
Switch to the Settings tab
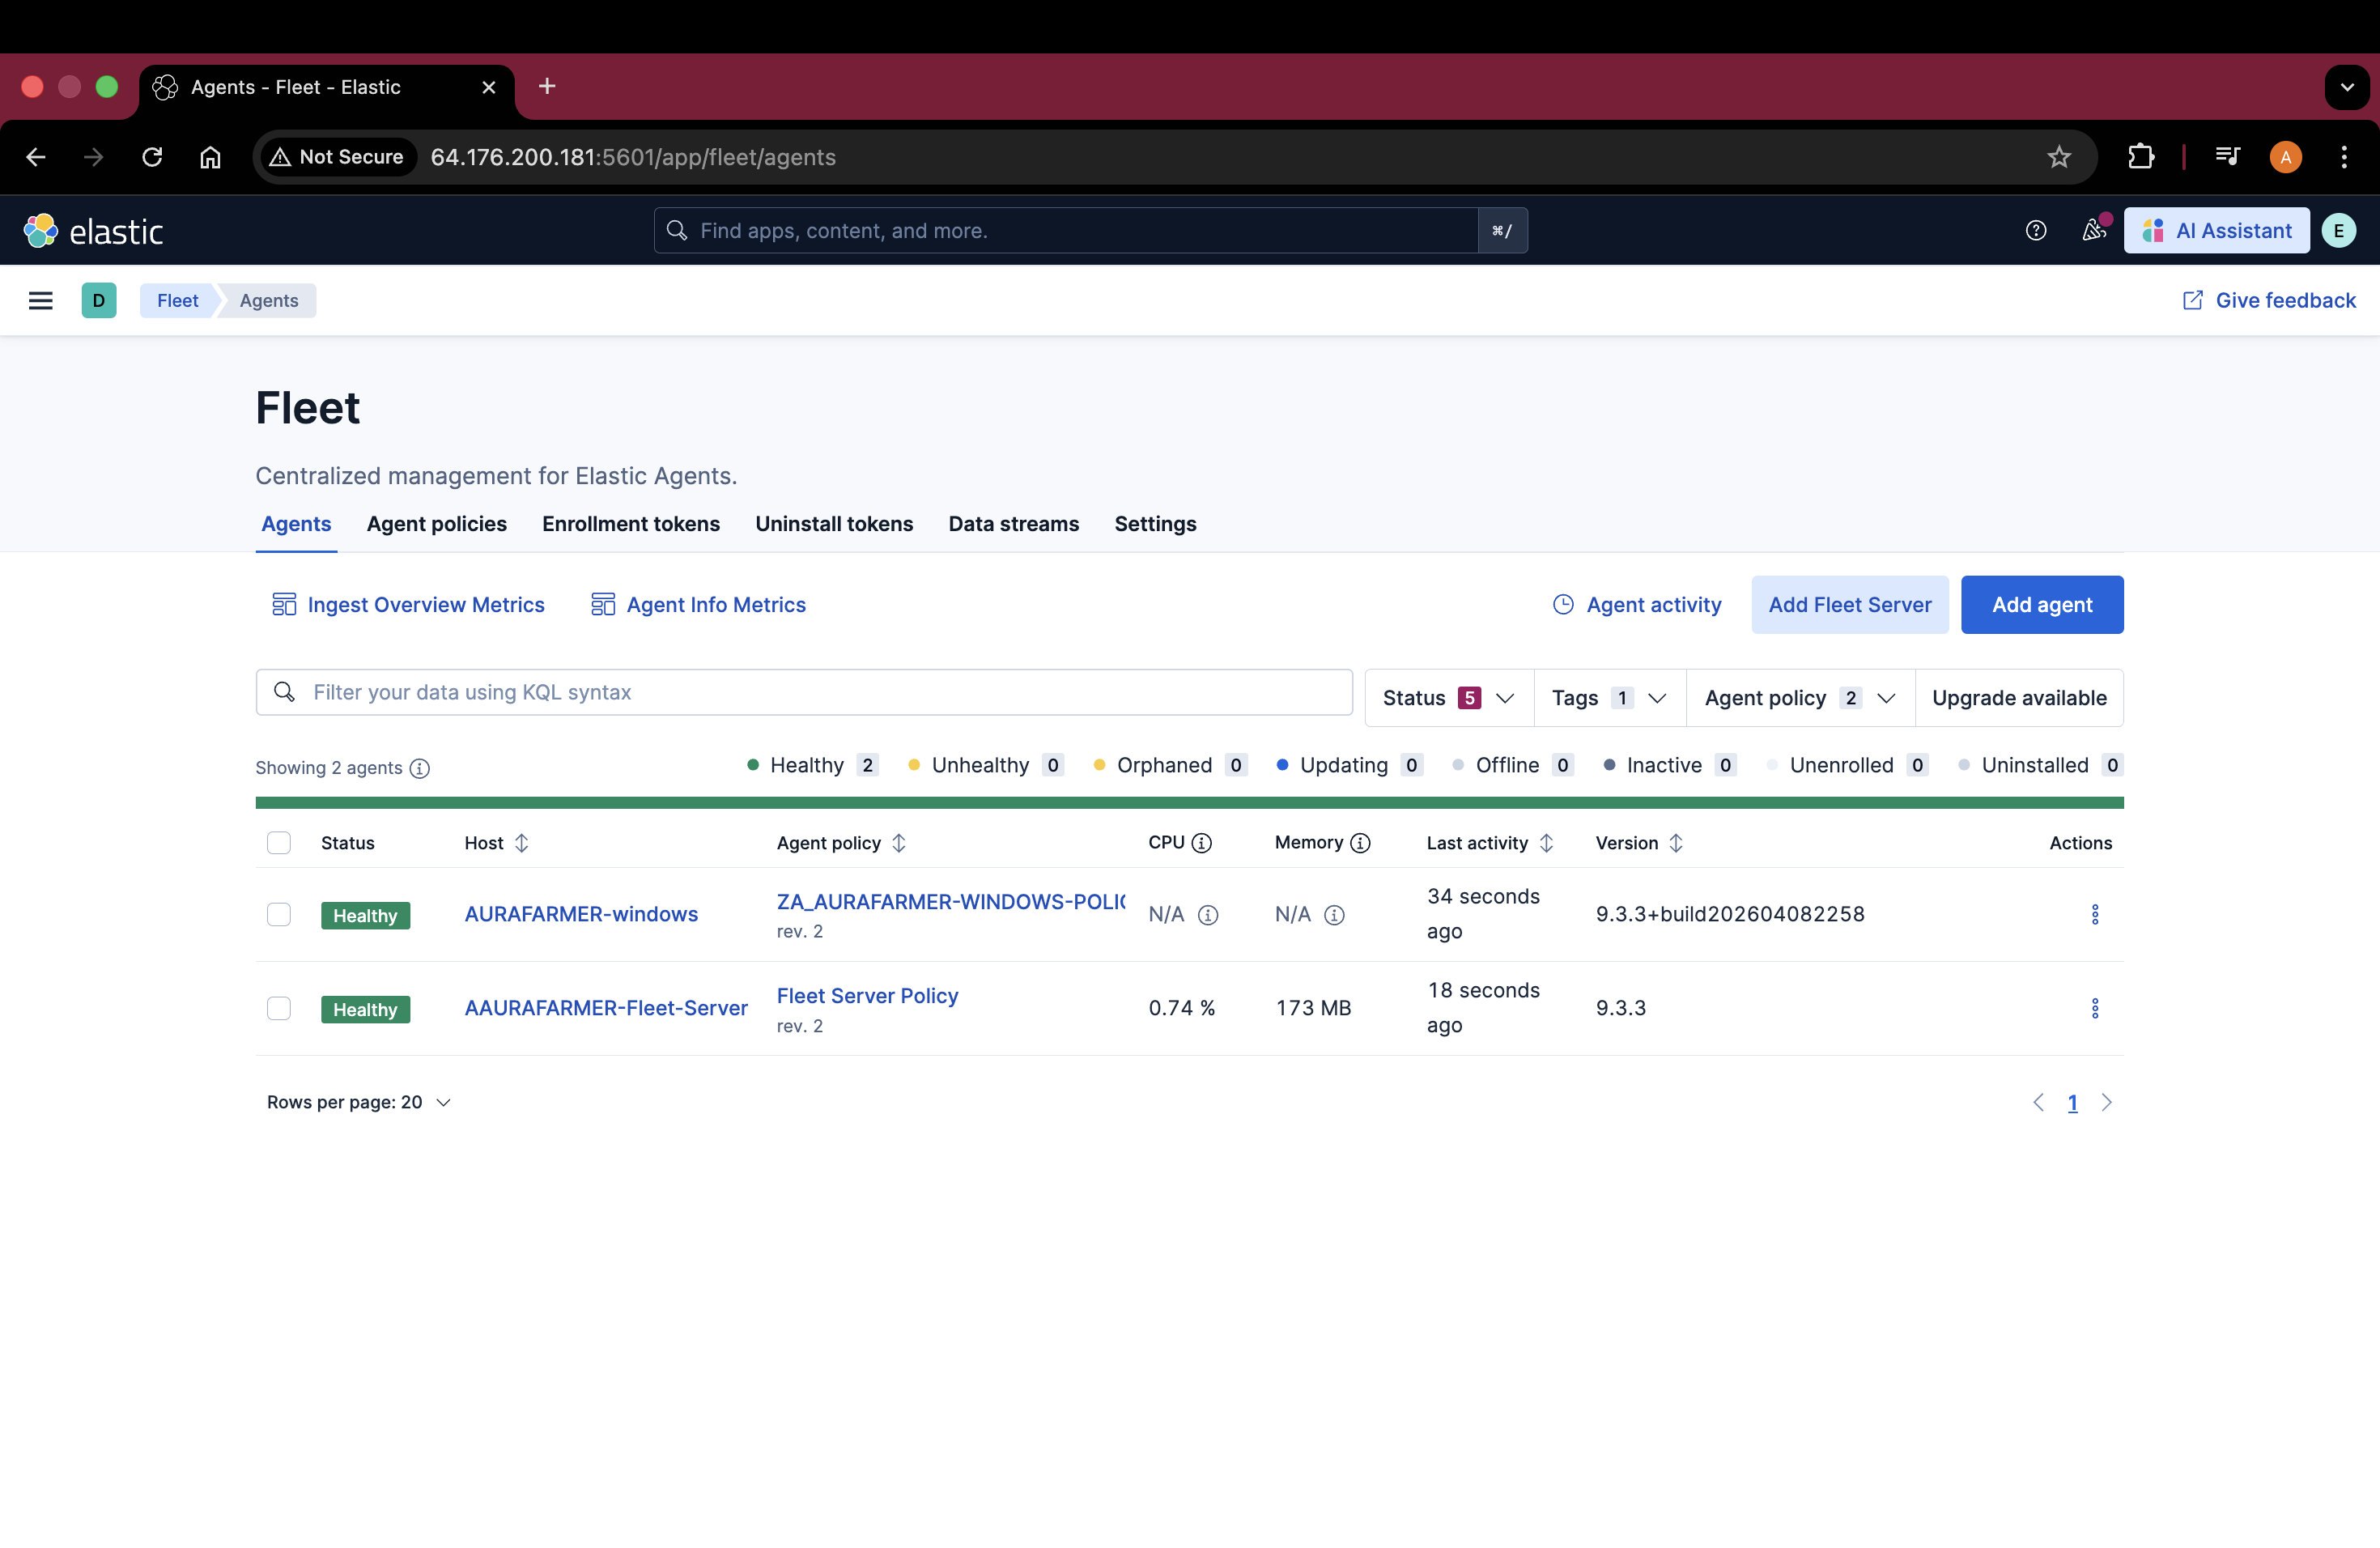pyautogui.click(x=1155, y=524)
